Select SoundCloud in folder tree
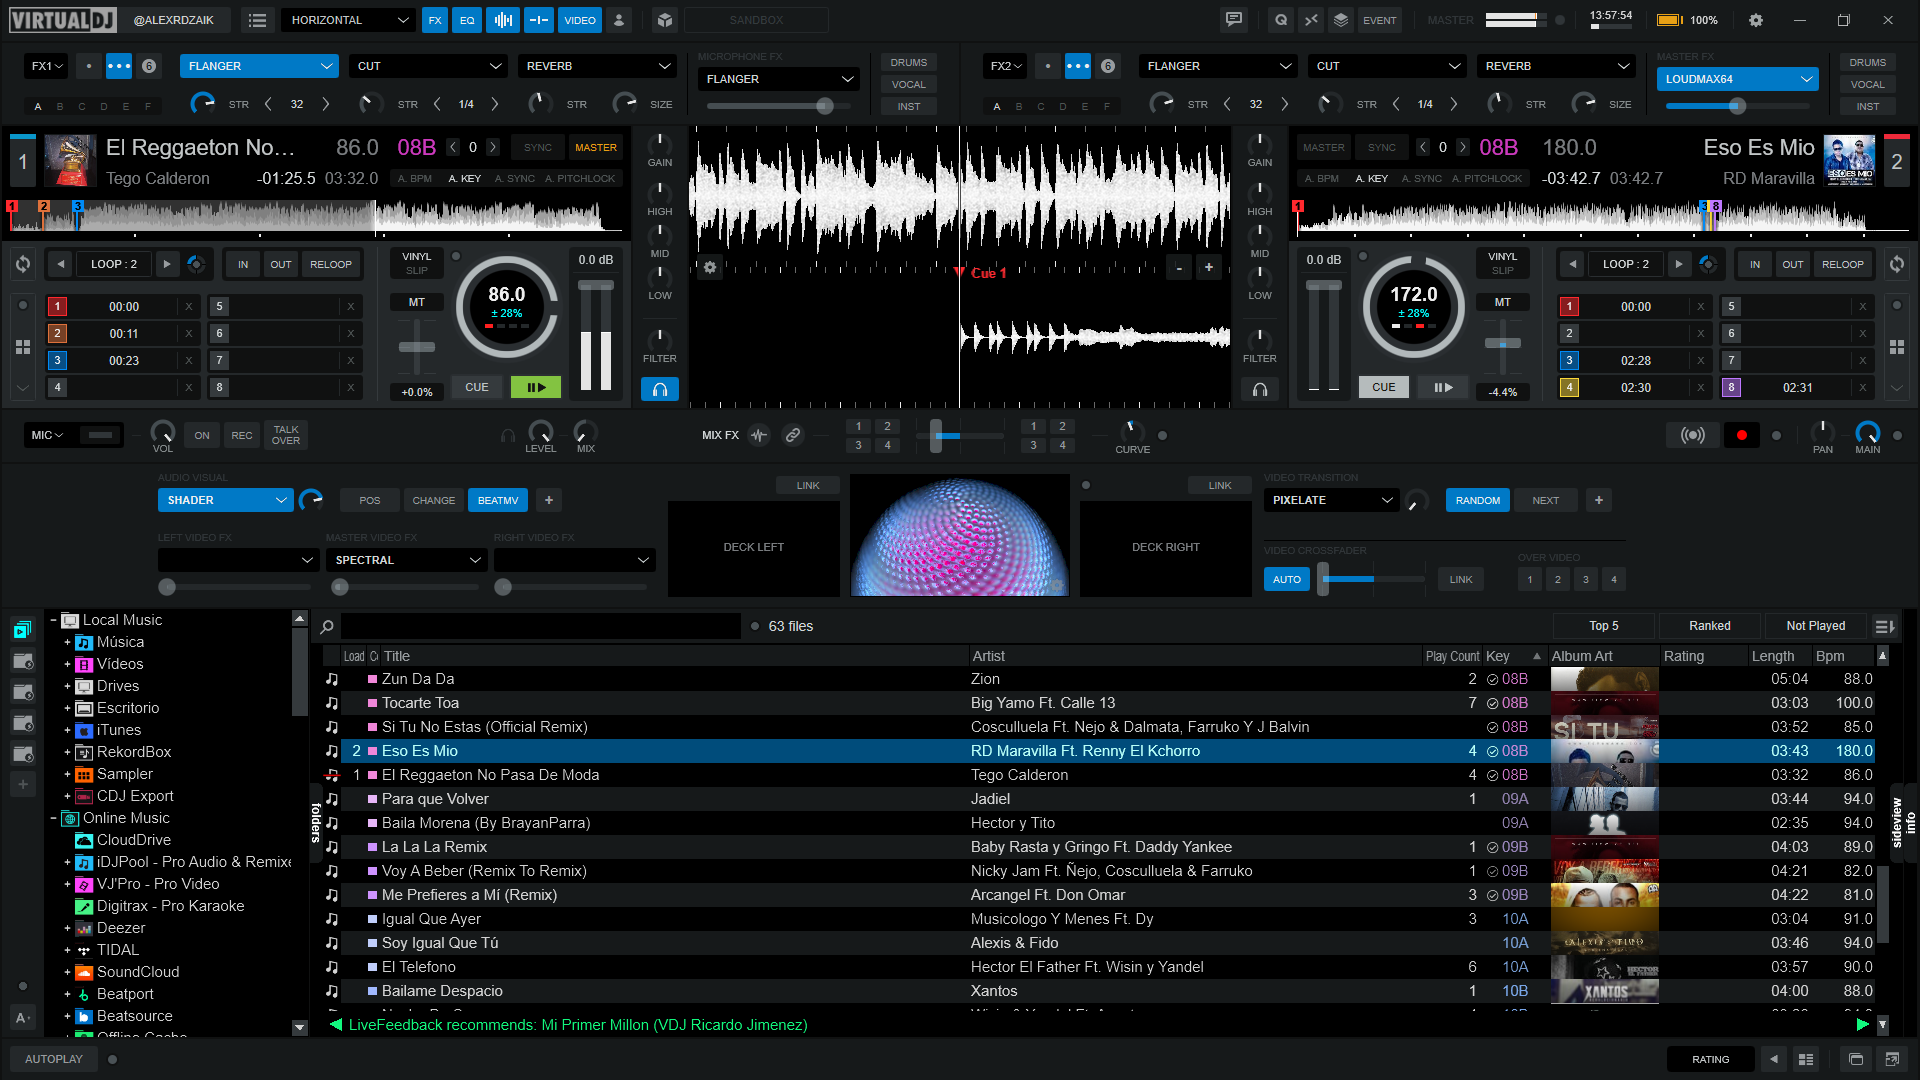This screenshot has width=1920, height=1080. click(138, 972)
